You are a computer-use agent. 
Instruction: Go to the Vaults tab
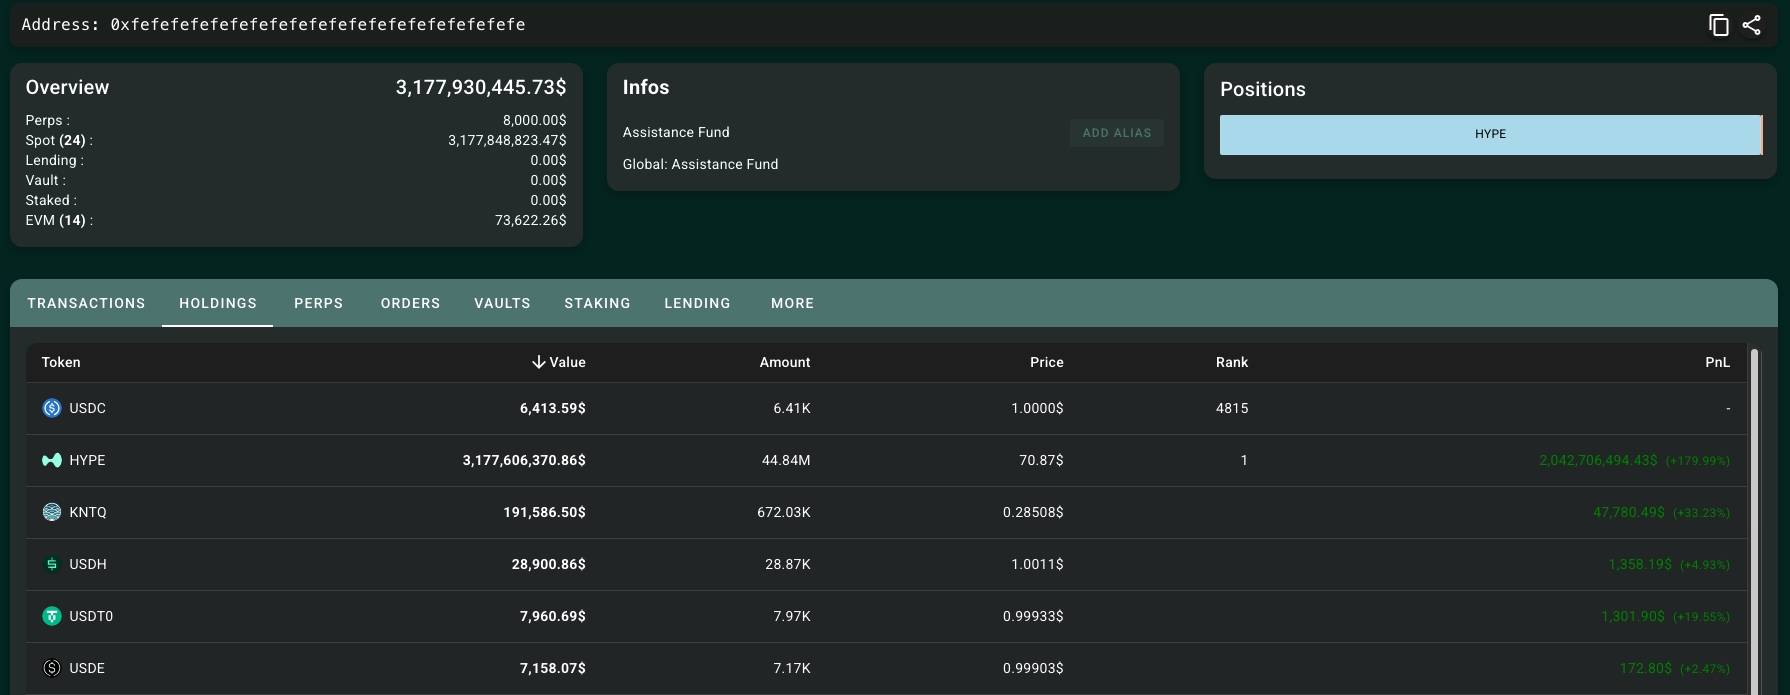[502, 303]
